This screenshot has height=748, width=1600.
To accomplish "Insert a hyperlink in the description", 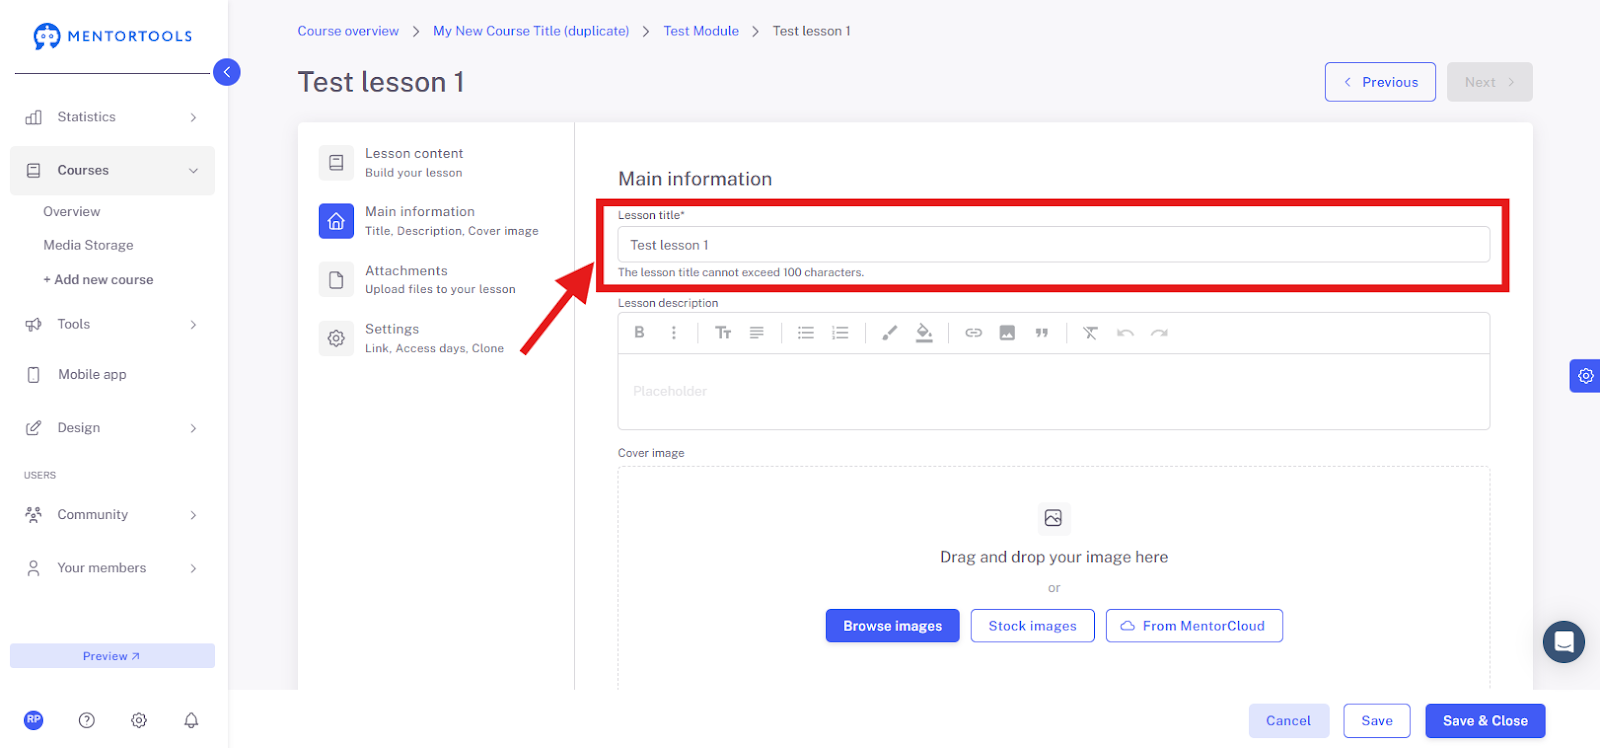I will (x=973, y=333).
